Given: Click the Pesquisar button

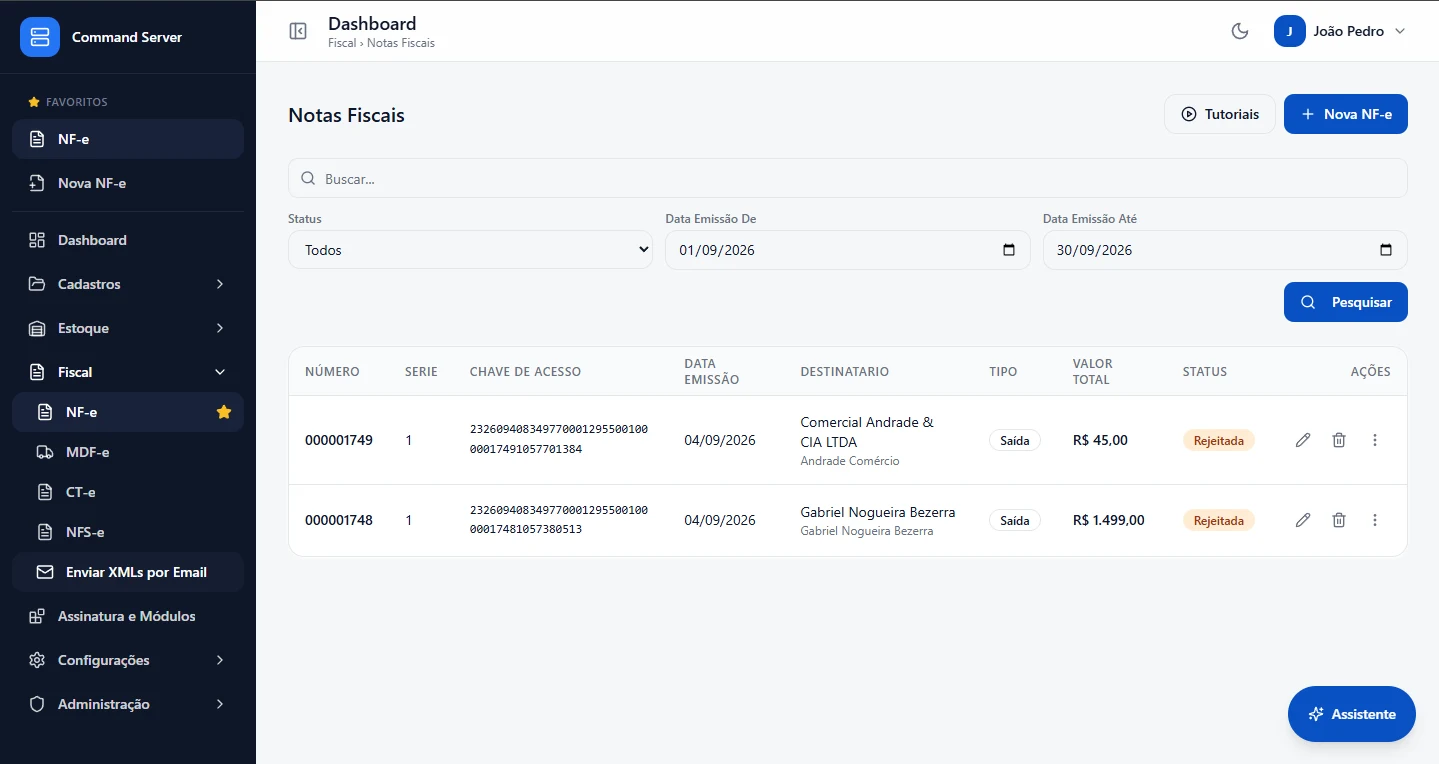Looking at the screenshot, I should [x=1346, y=302].
